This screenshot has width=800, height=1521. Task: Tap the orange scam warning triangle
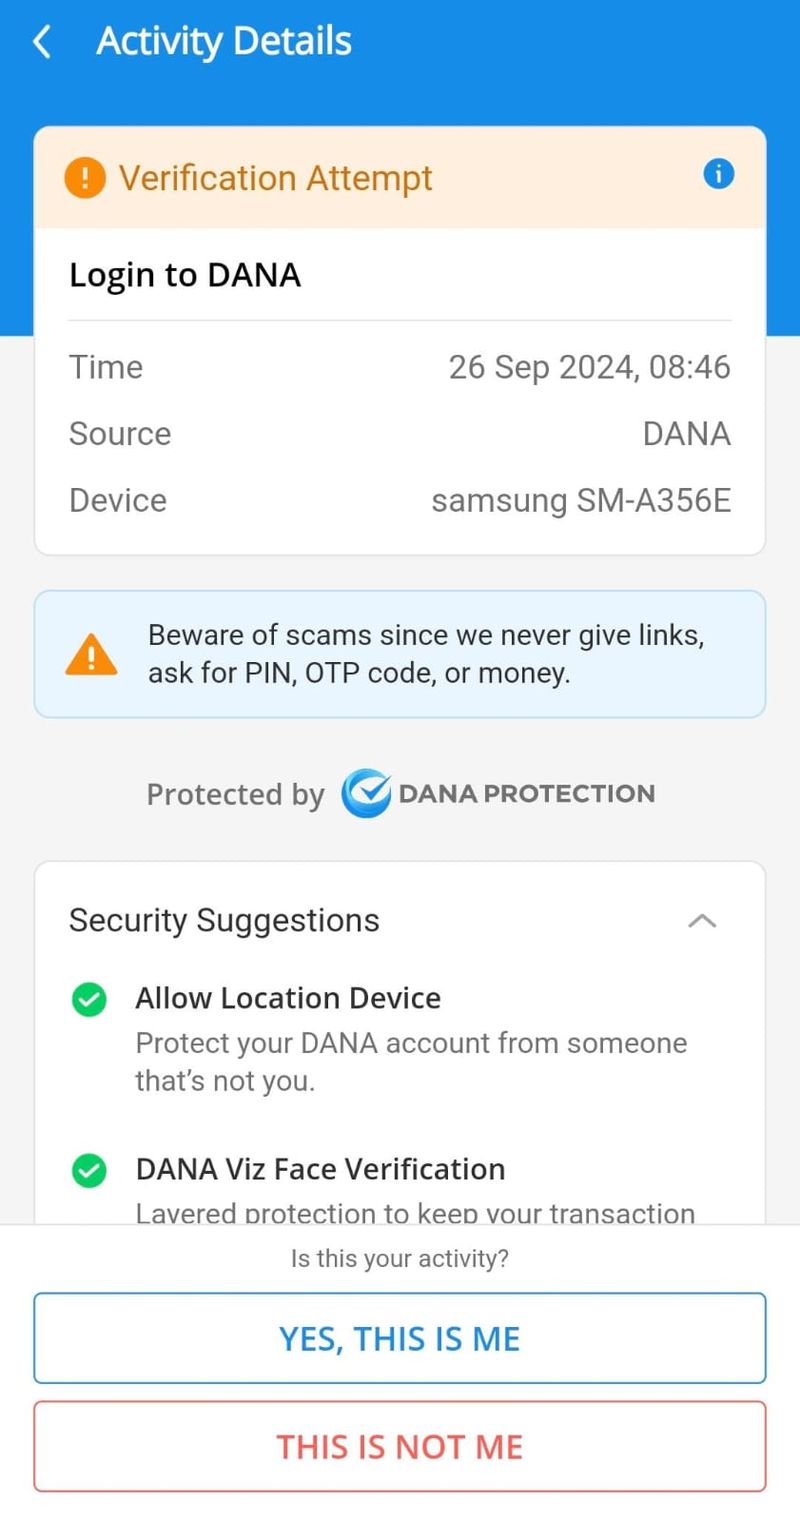(x=91, y=654)
